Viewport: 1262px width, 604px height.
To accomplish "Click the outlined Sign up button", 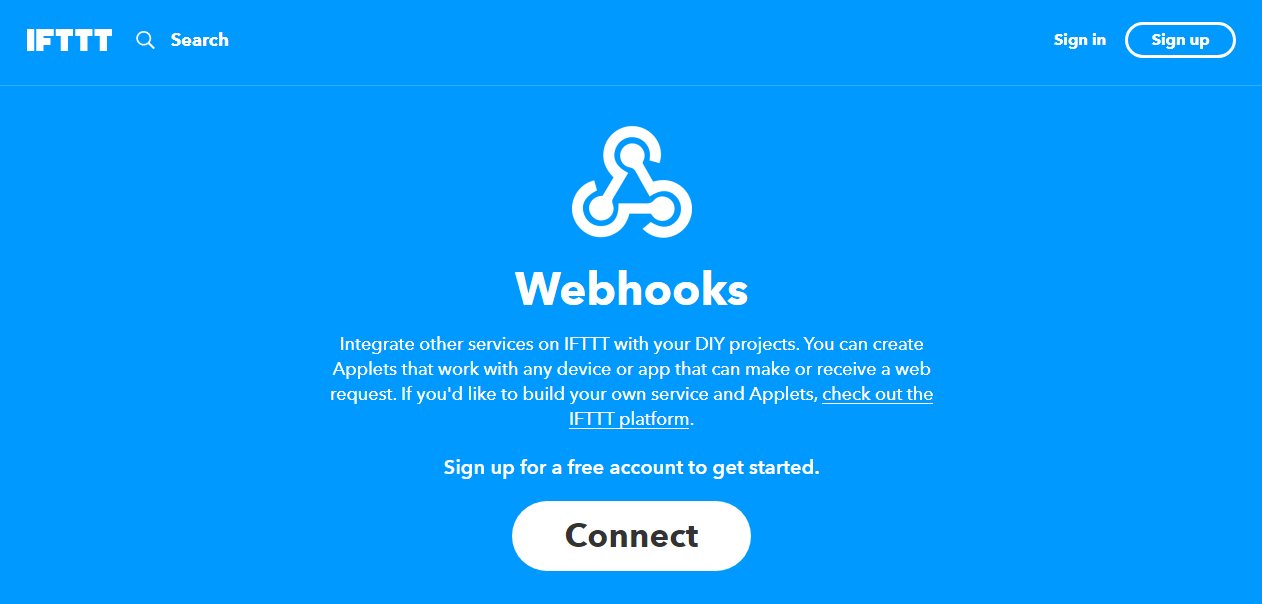I will coord(1180,40).
